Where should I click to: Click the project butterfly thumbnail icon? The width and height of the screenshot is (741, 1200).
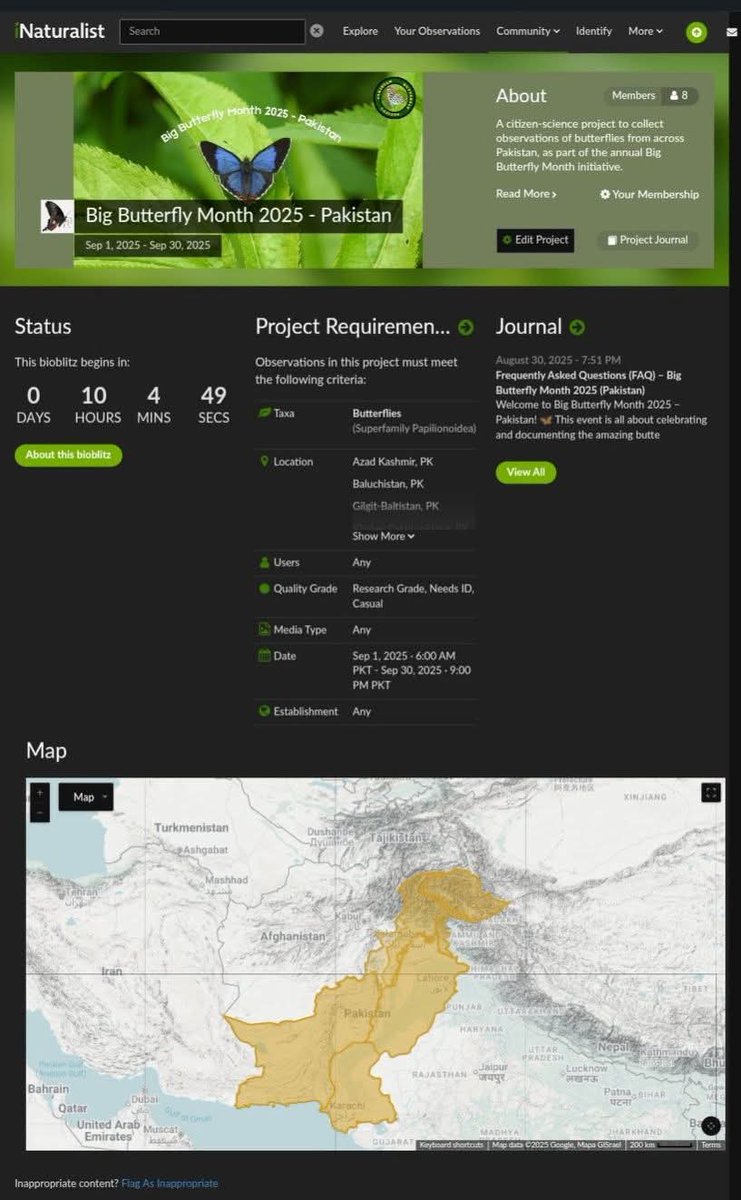coord(57,216)
